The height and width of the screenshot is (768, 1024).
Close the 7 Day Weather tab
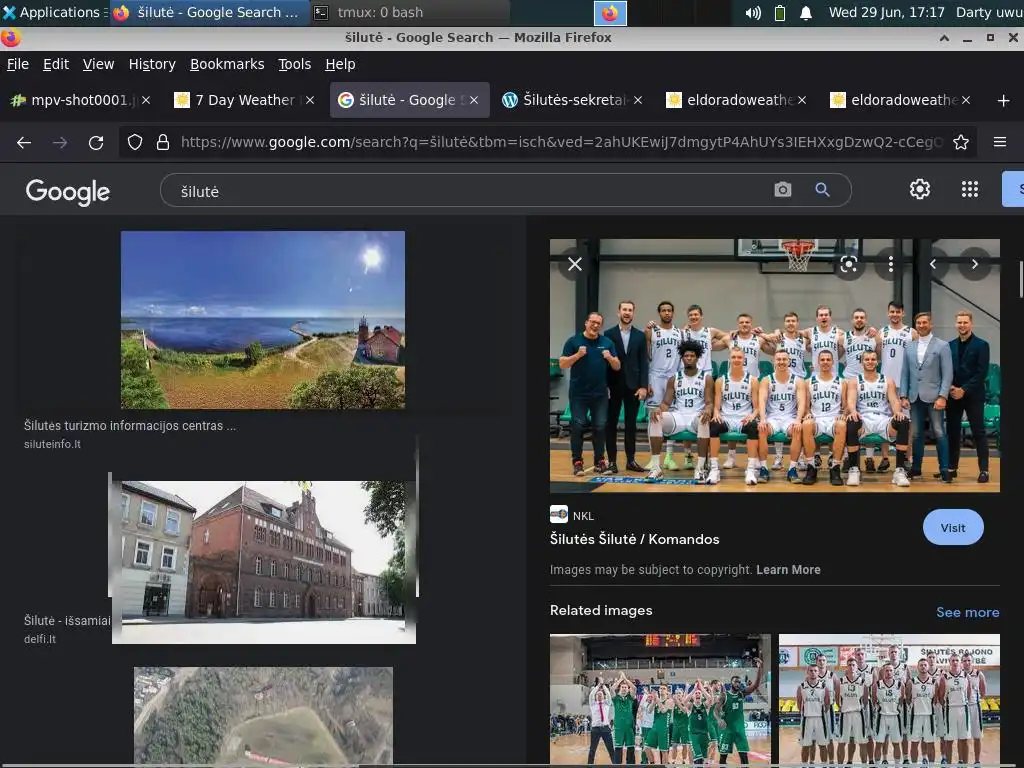(310, 100)
